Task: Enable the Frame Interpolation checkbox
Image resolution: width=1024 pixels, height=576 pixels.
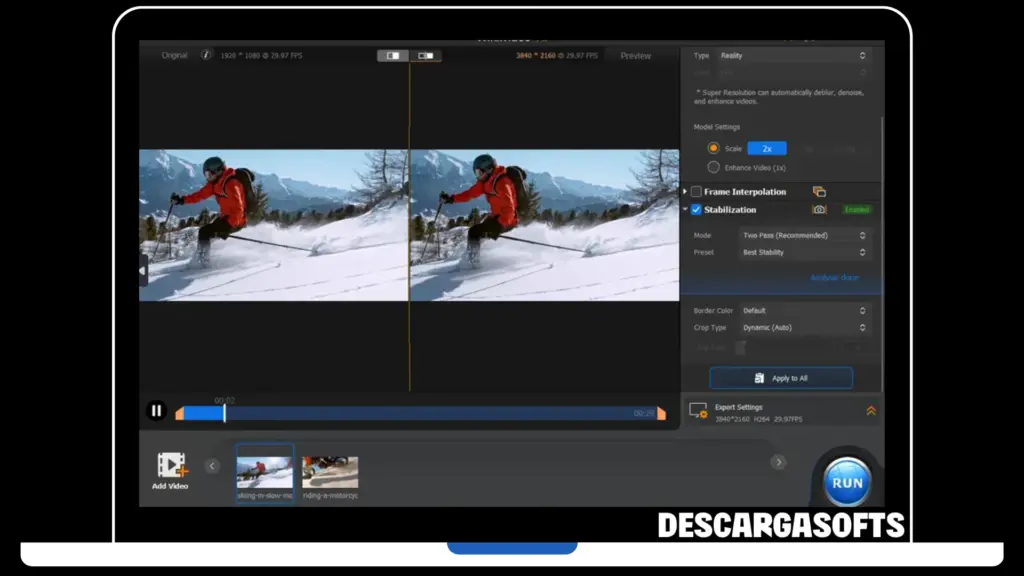Action: click(696, 192)
